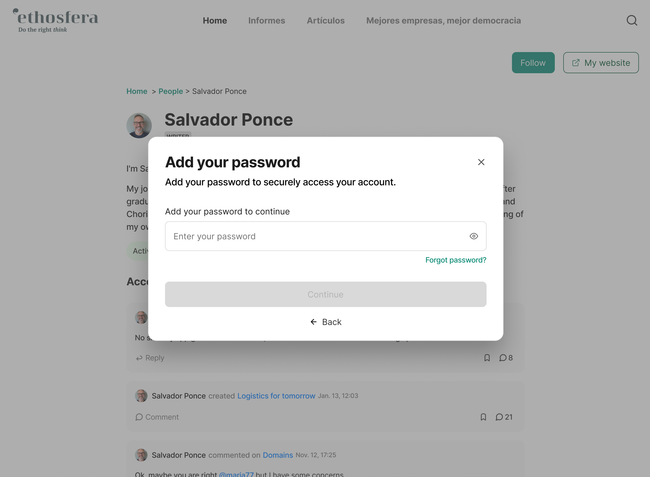Open the Logistics for tomorrow link

[276, 396]
